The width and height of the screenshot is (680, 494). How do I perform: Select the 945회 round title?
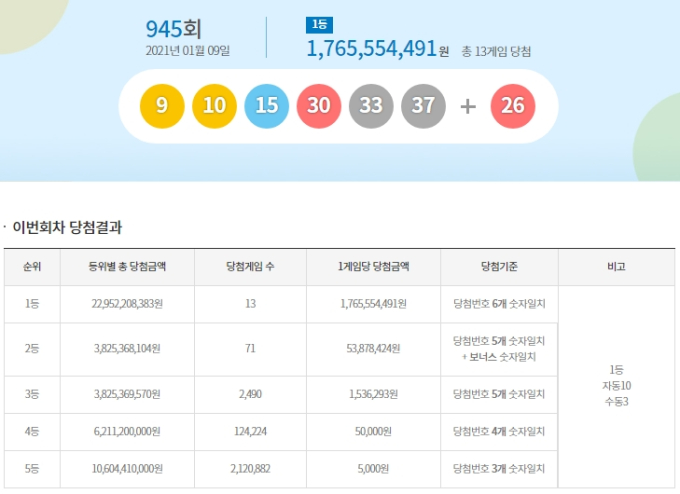[173, 29]
